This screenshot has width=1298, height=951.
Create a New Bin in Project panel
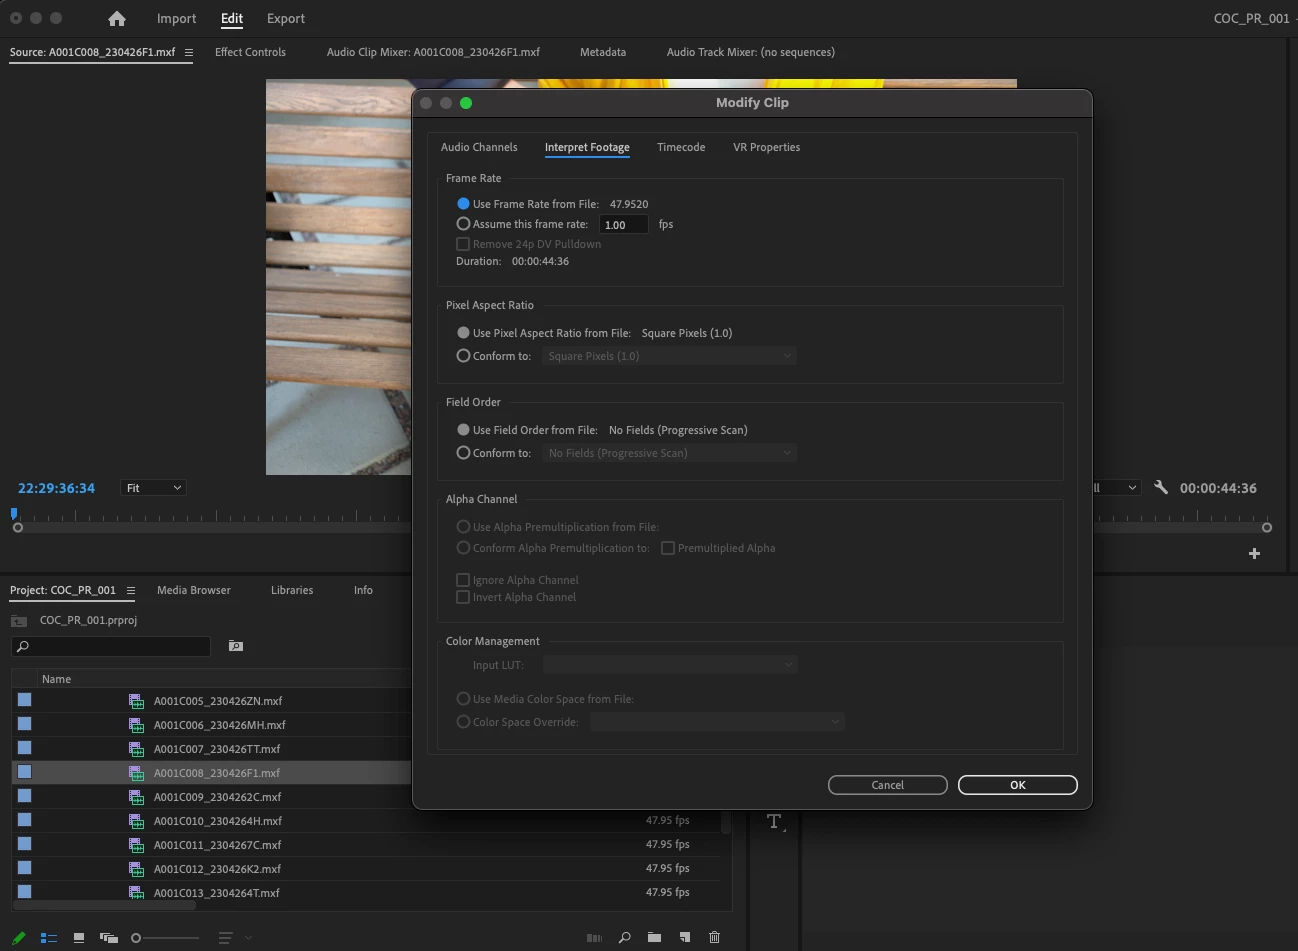[654, 938]
